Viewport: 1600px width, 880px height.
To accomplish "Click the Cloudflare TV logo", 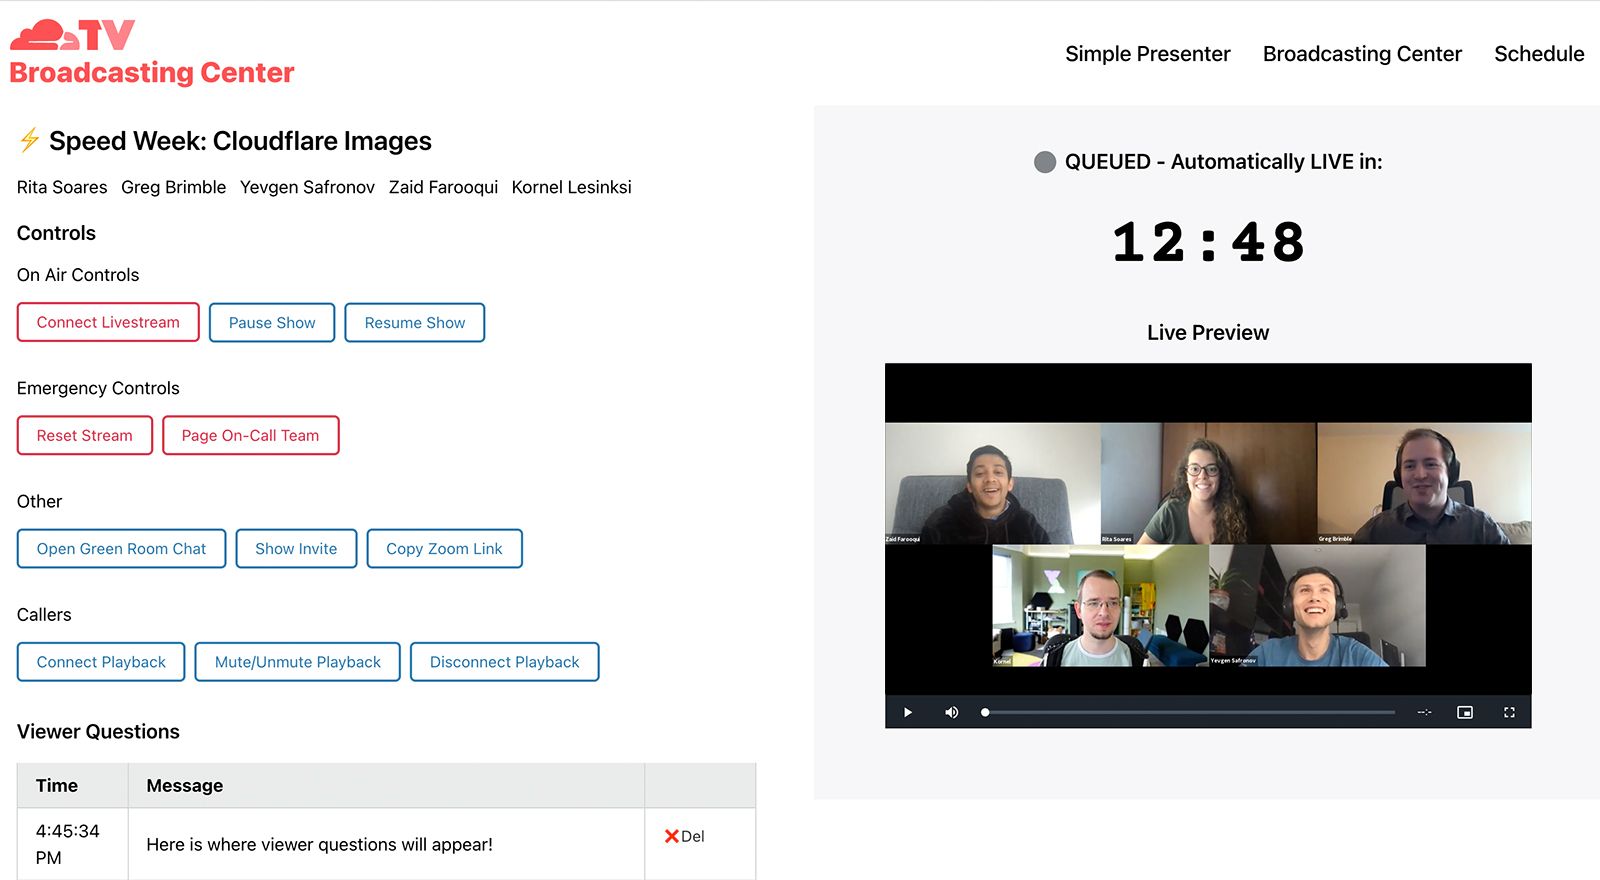I will pyautogui.click(x=72, y=35).
